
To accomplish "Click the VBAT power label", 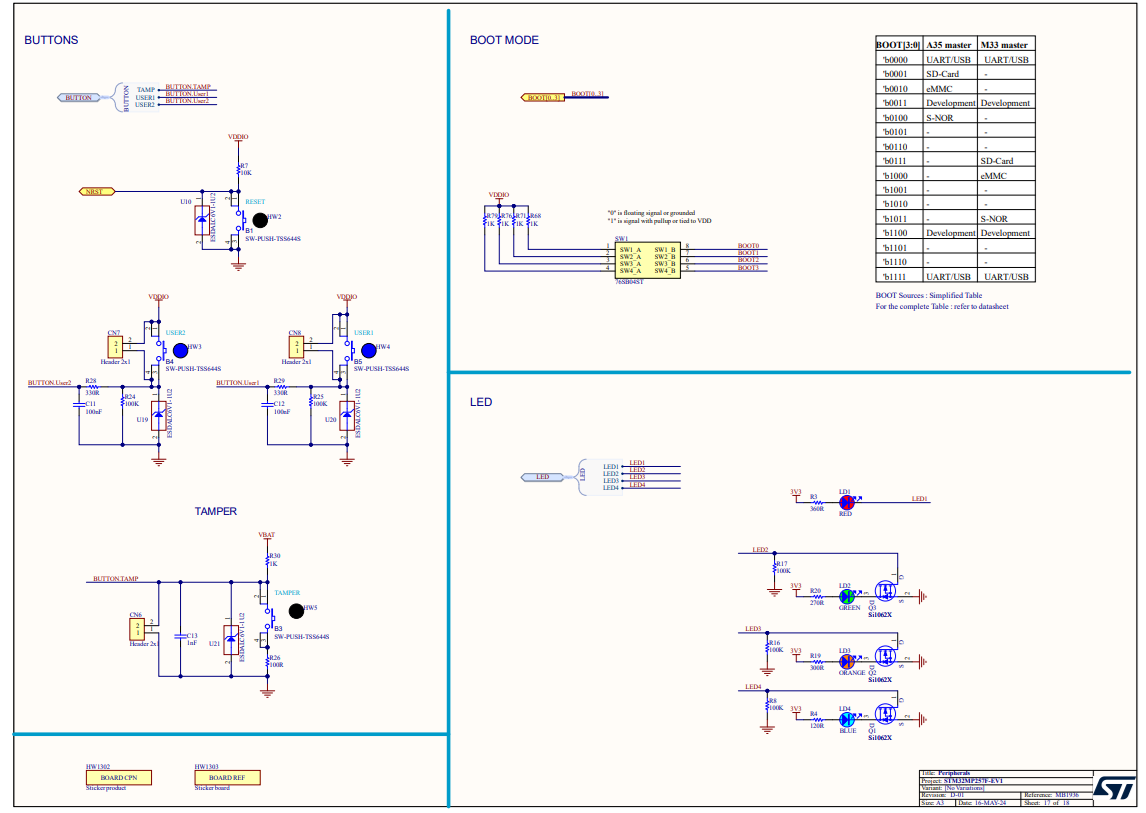I will [x=267, y=534].
